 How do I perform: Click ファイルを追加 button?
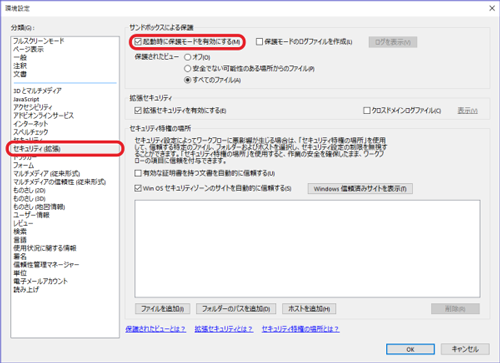[x=162, y=309]
